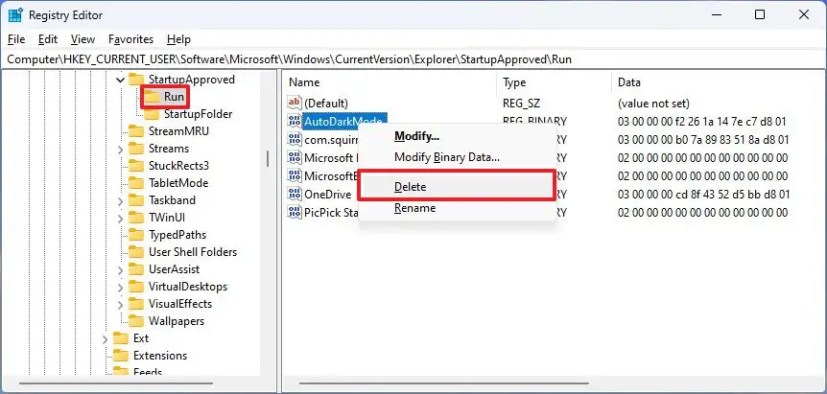Select the StuckRects3 folder icon
The image size is (827, 394).
(137, 166)
